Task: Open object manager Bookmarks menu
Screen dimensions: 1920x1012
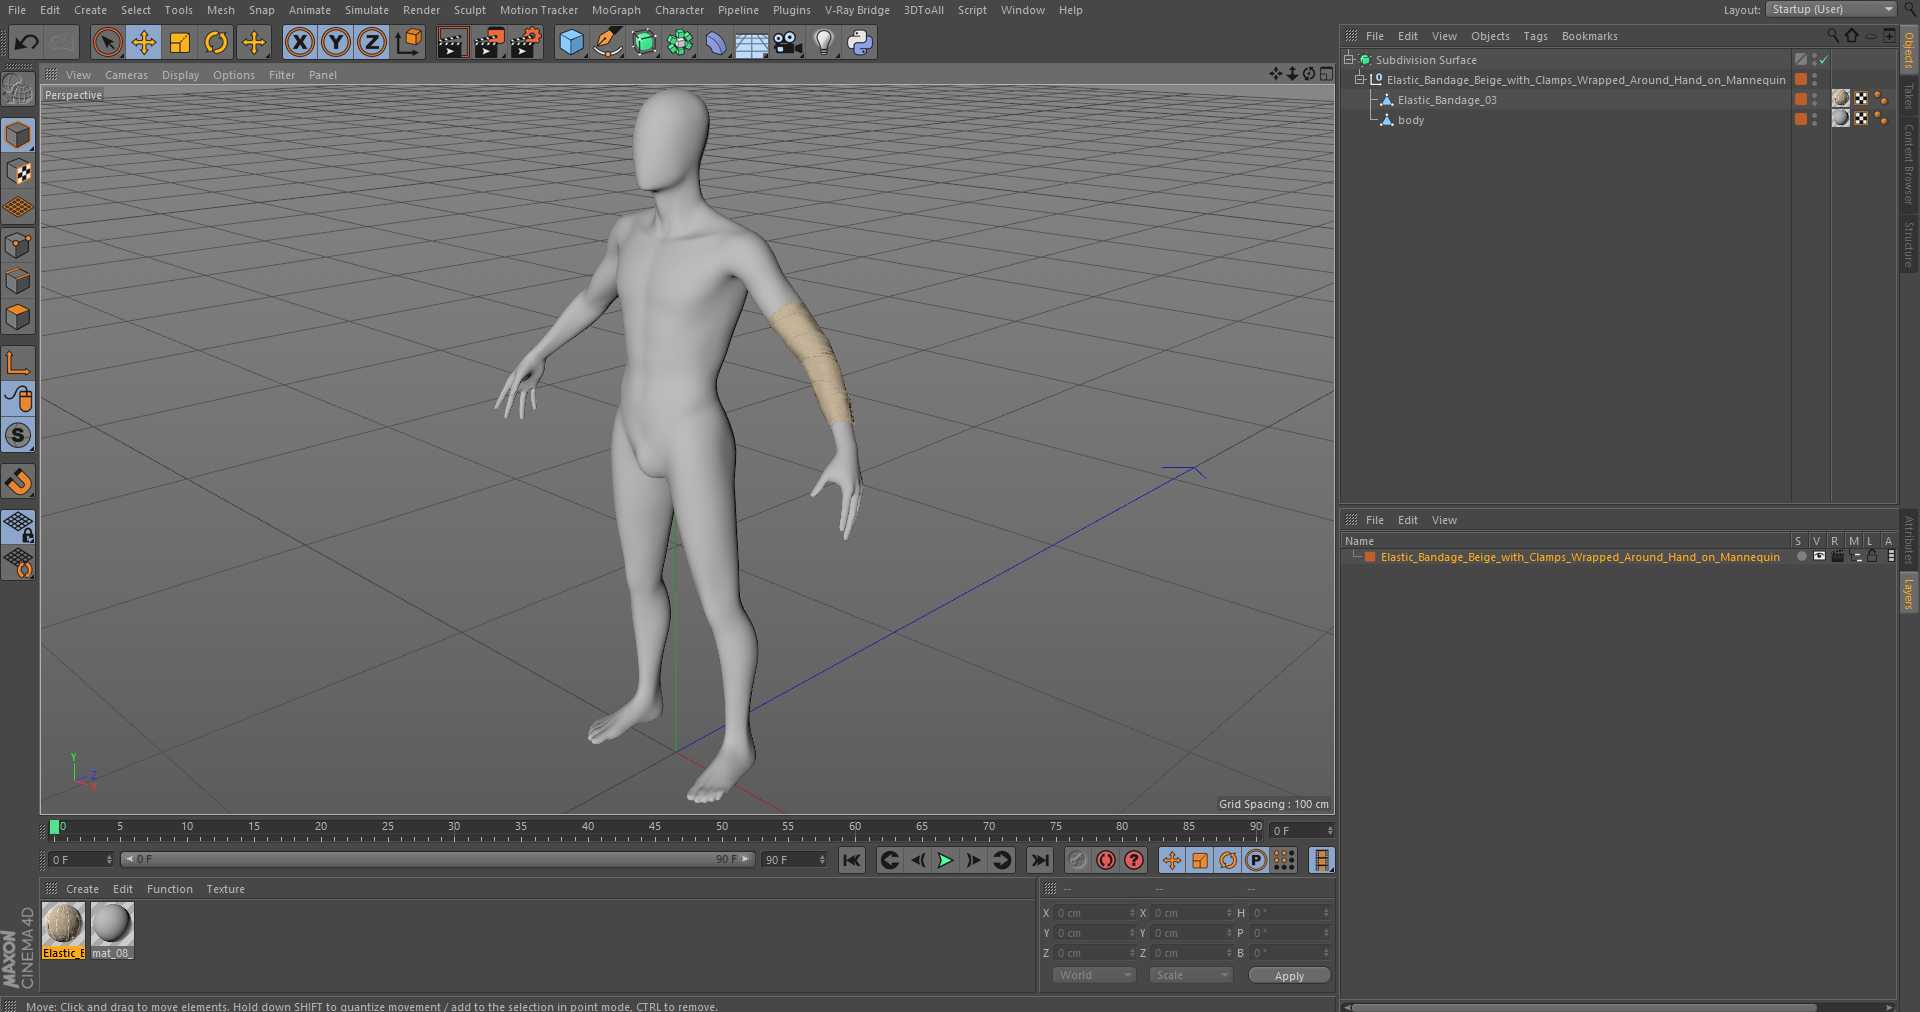Action: [1589, 36]
